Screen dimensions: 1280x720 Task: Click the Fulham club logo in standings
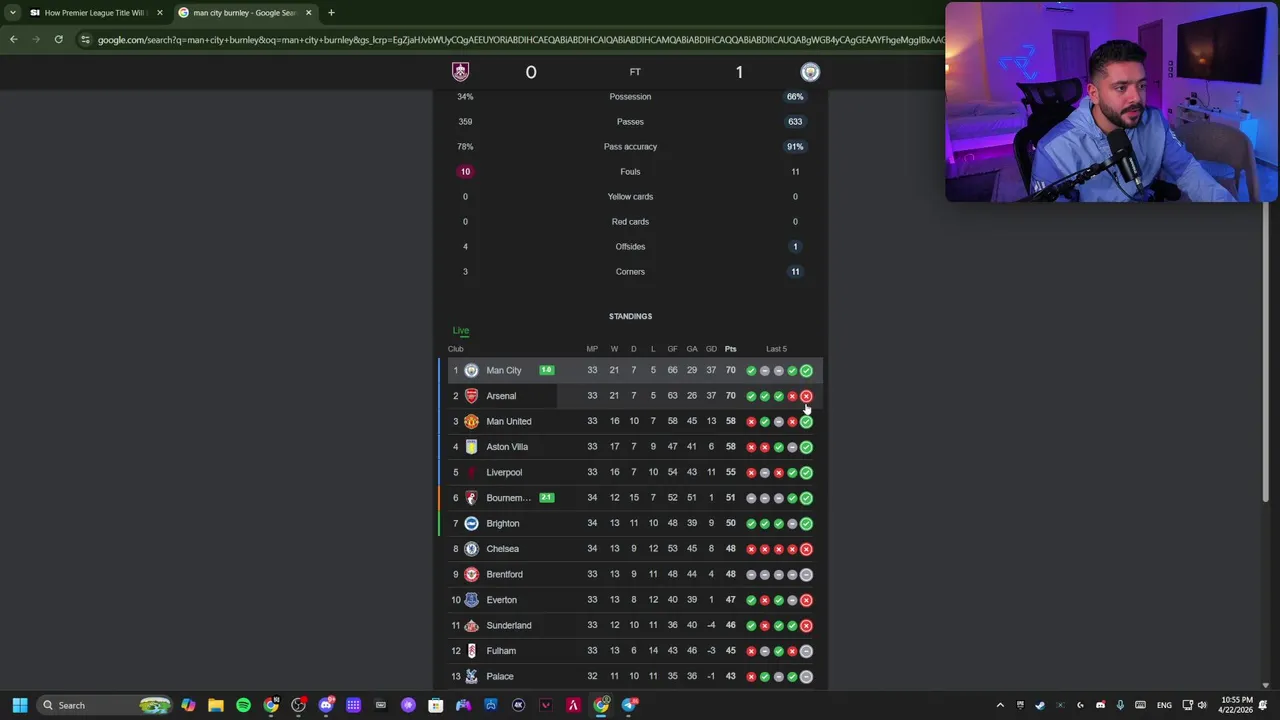click(471, 651)
